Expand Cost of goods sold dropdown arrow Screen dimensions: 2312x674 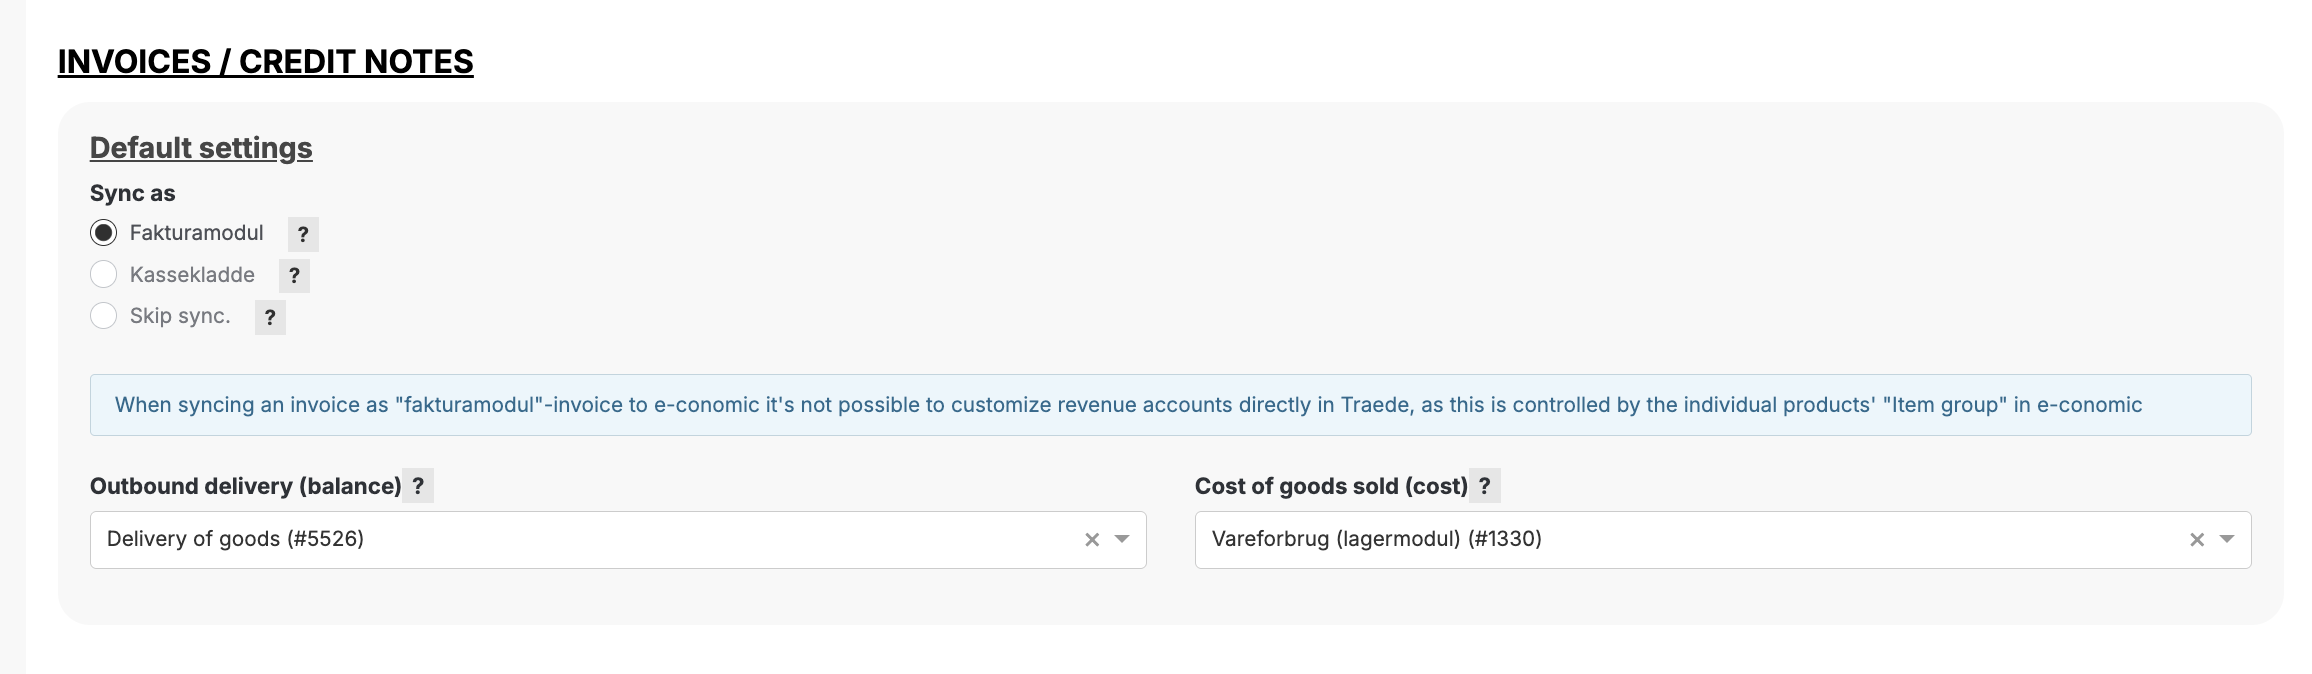pyautogui.click(x=2227, y=540)
